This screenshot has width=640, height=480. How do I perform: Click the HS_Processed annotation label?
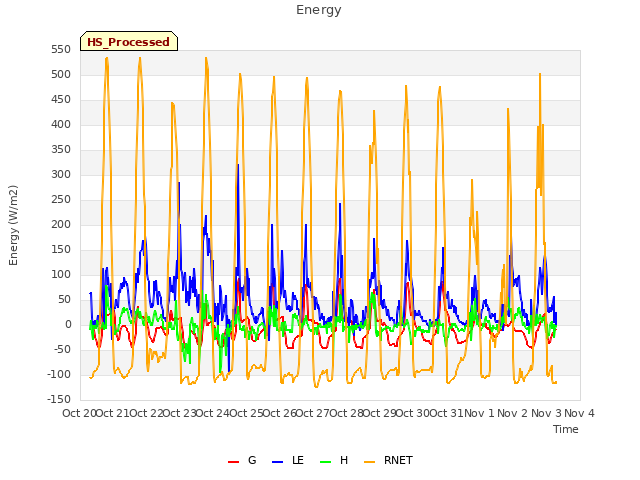tap(129, 42)
